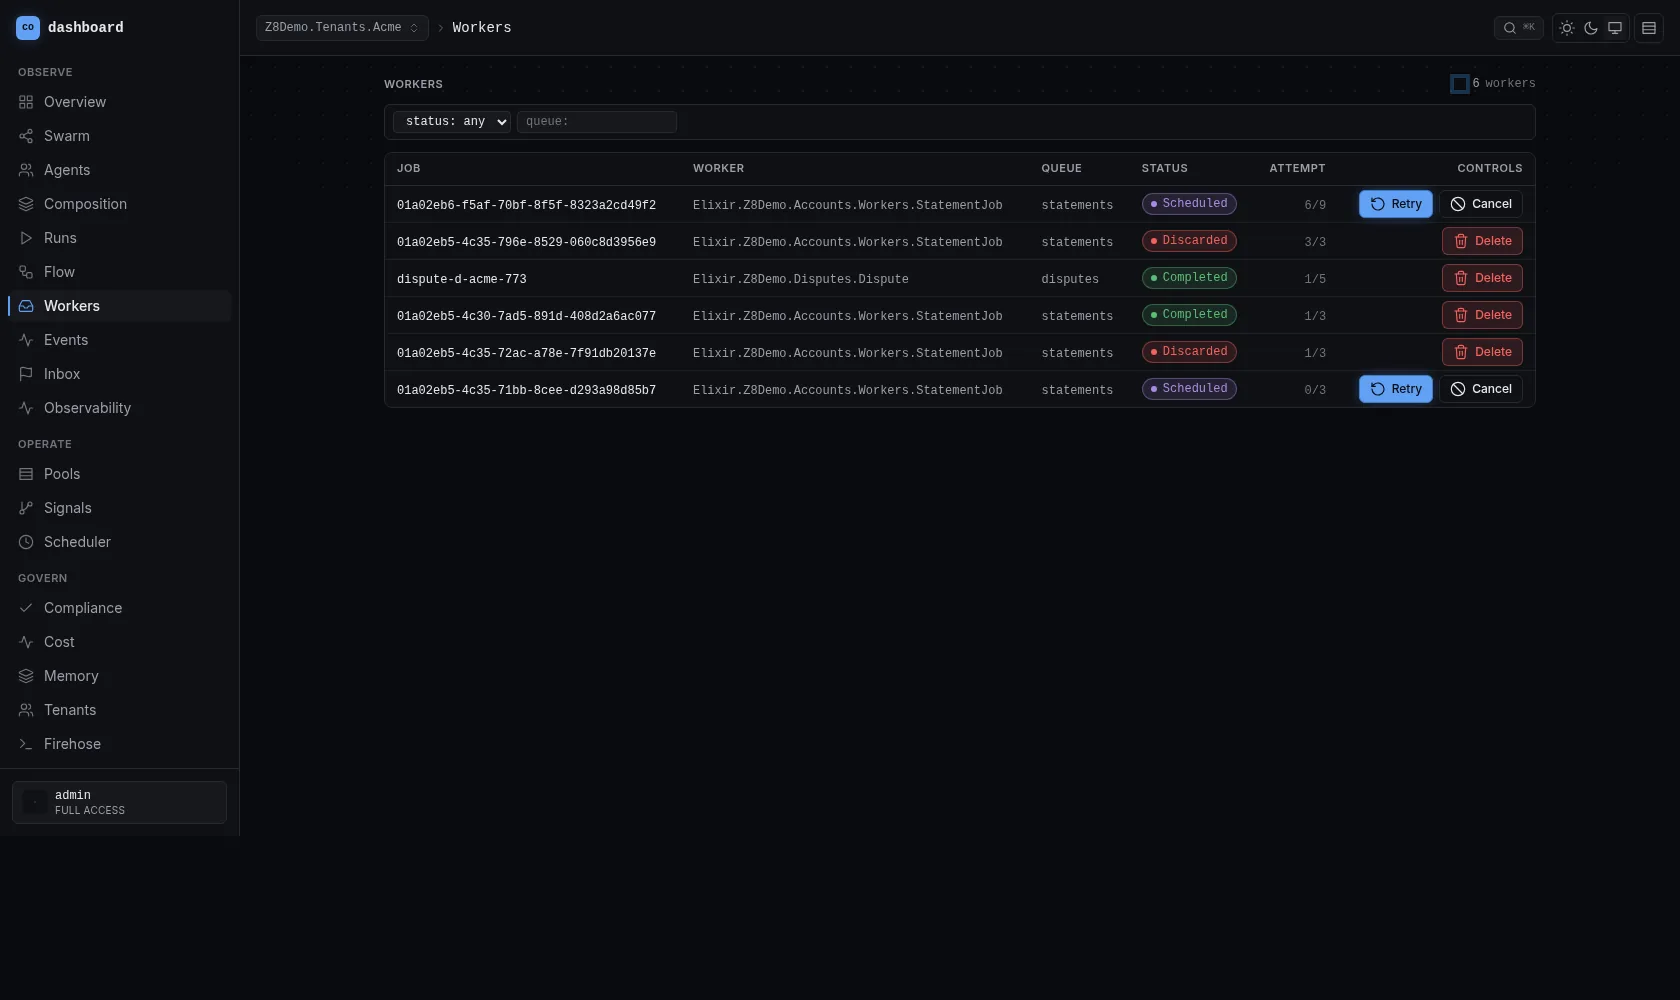1680x1000 pixels.
Task: Navigate to Composition
Action: 120,204
